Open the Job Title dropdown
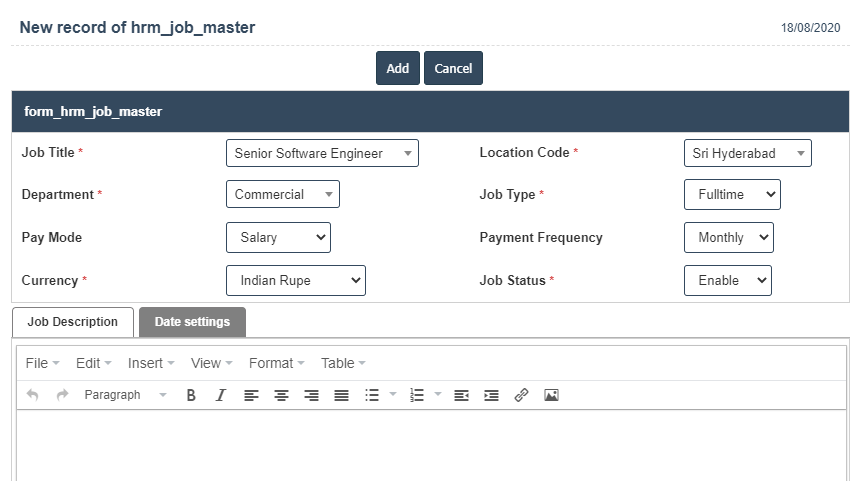The width and height of the screenshot is (863, 481). [322, 153]
